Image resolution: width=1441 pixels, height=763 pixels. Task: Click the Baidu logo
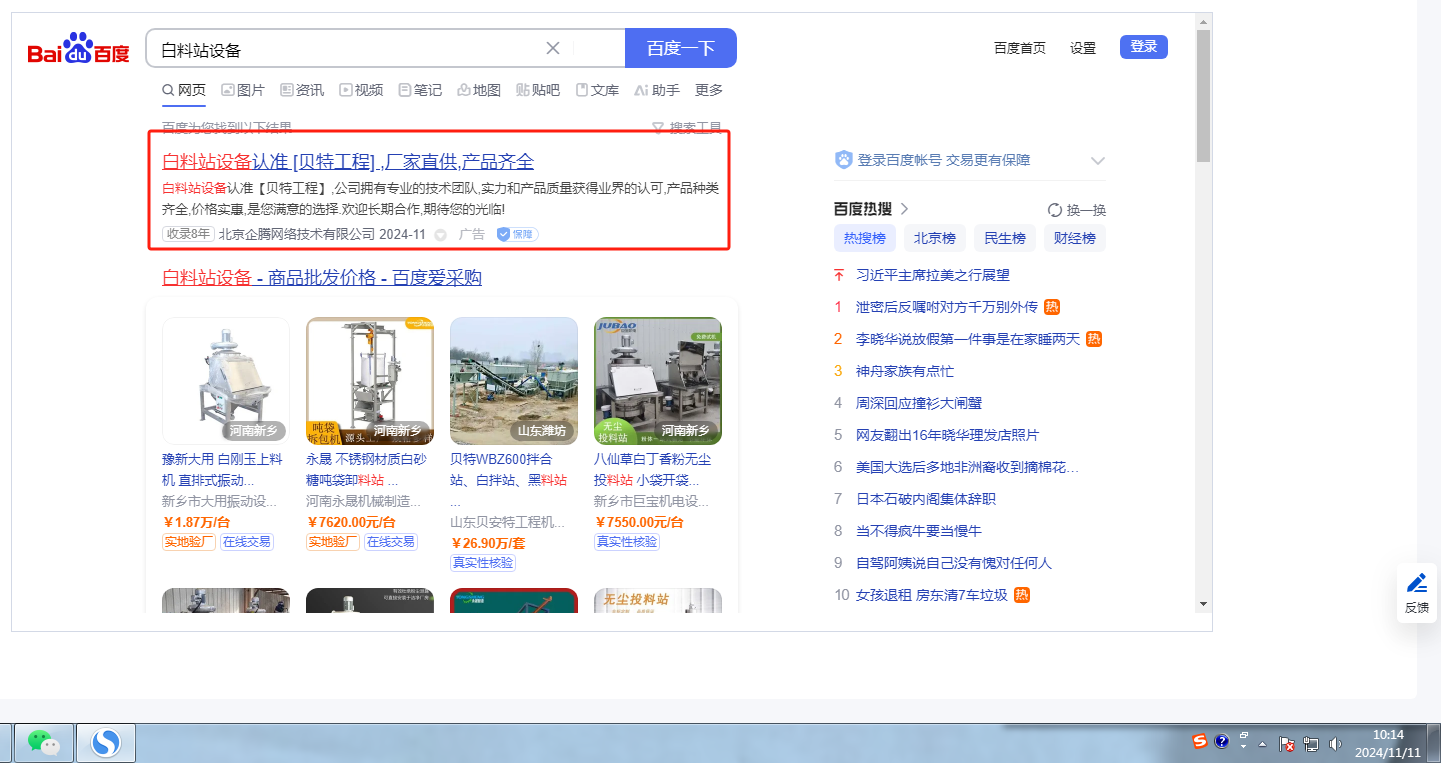[79, 48]
